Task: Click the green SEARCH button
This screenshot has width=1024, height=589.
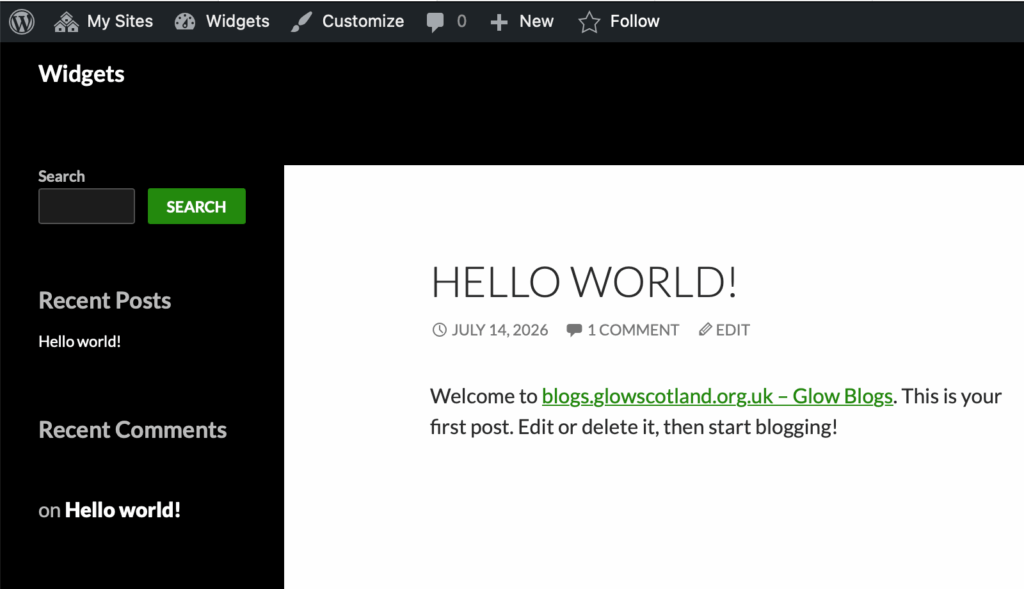Action: pos(197,206)
